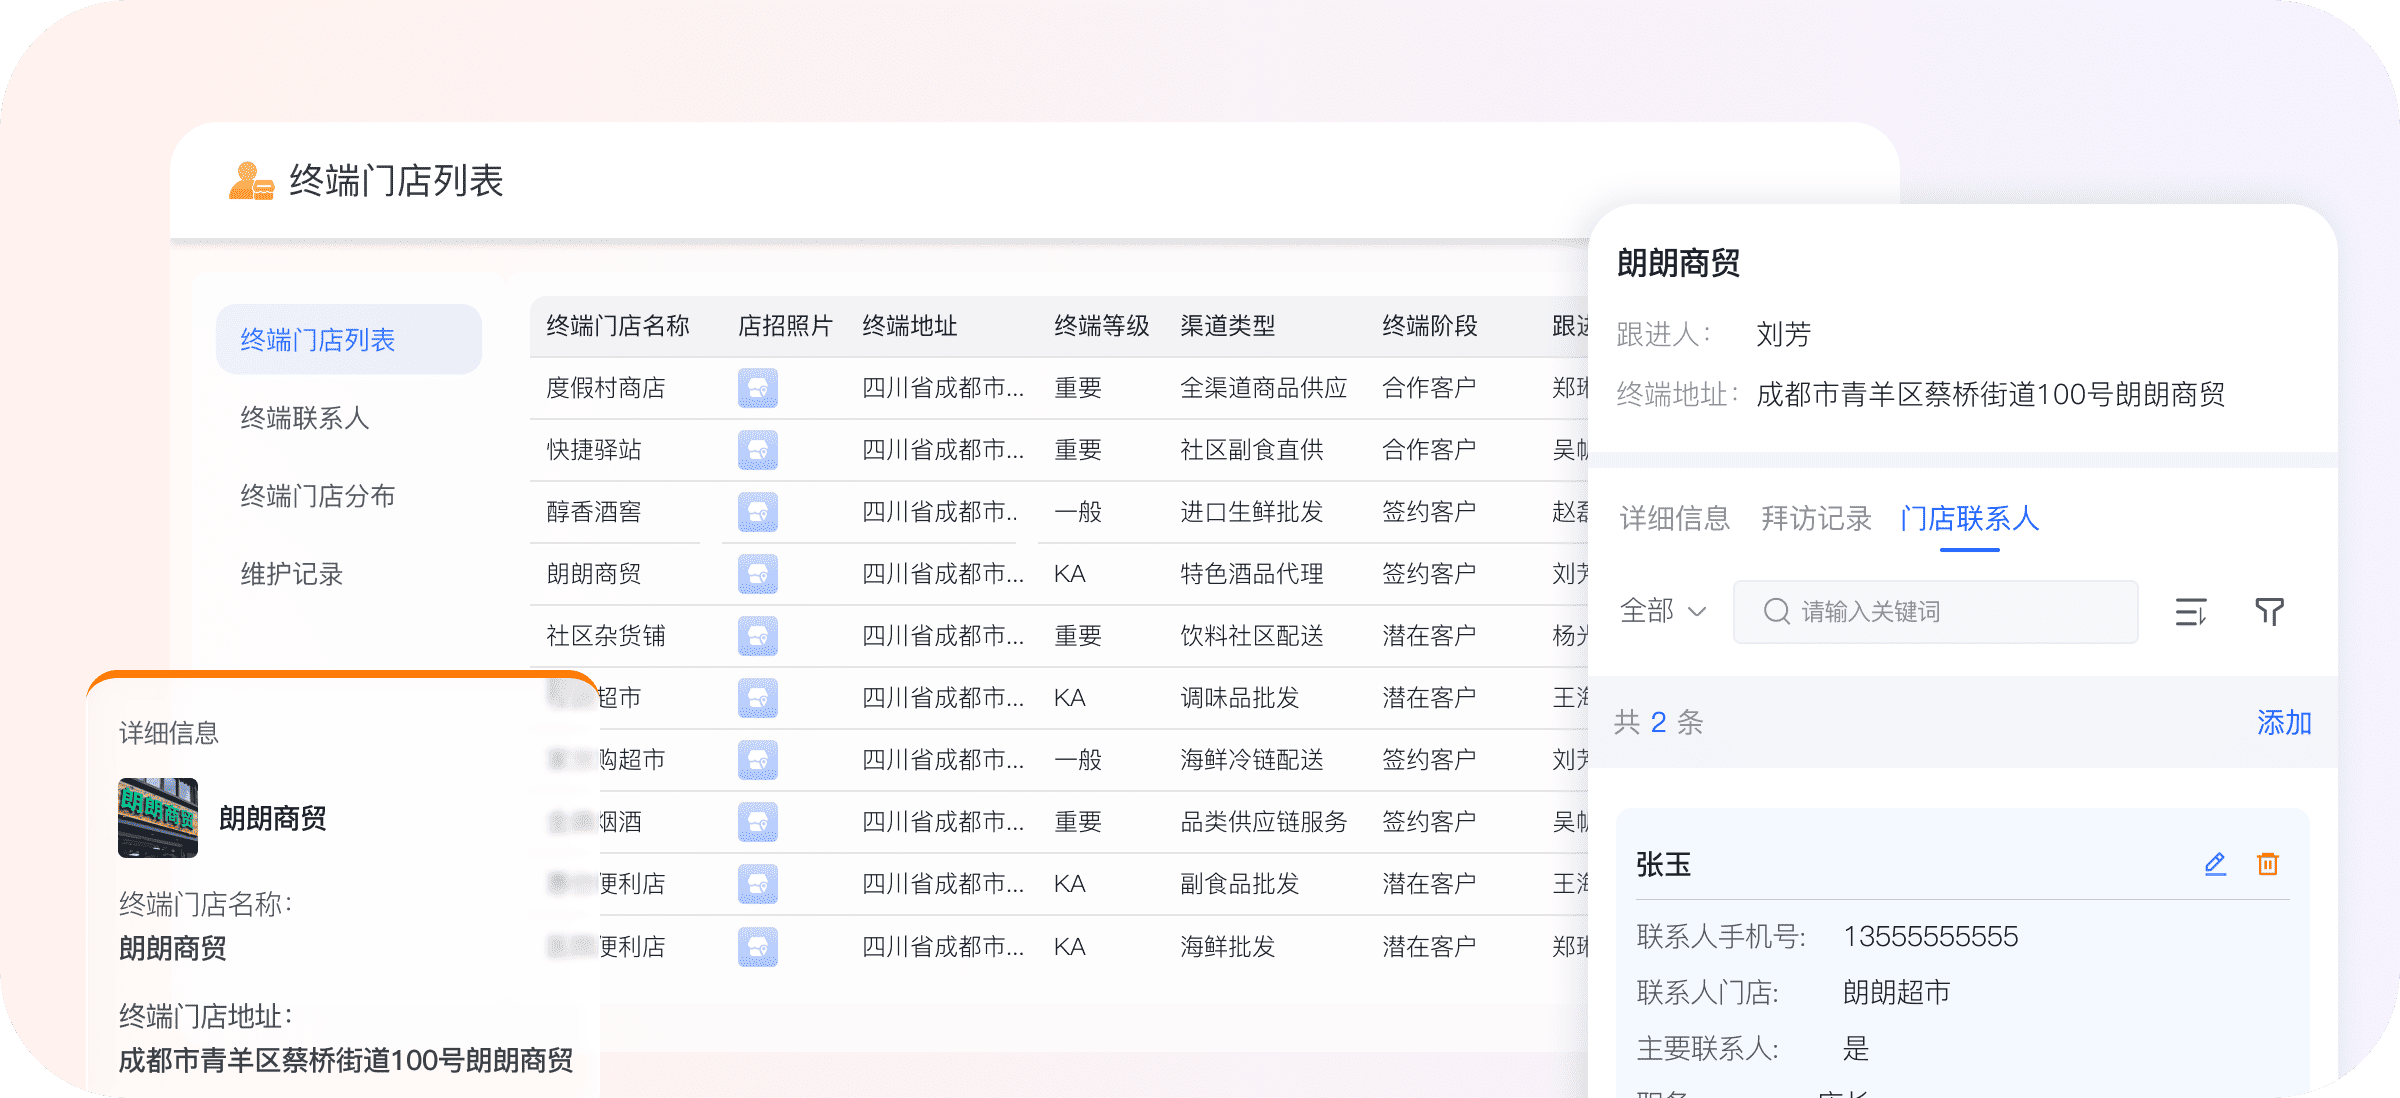Select the 朗朗商贸 row in the table
The height and width of the screenshot is (1098, 2400).
[594, 574]
